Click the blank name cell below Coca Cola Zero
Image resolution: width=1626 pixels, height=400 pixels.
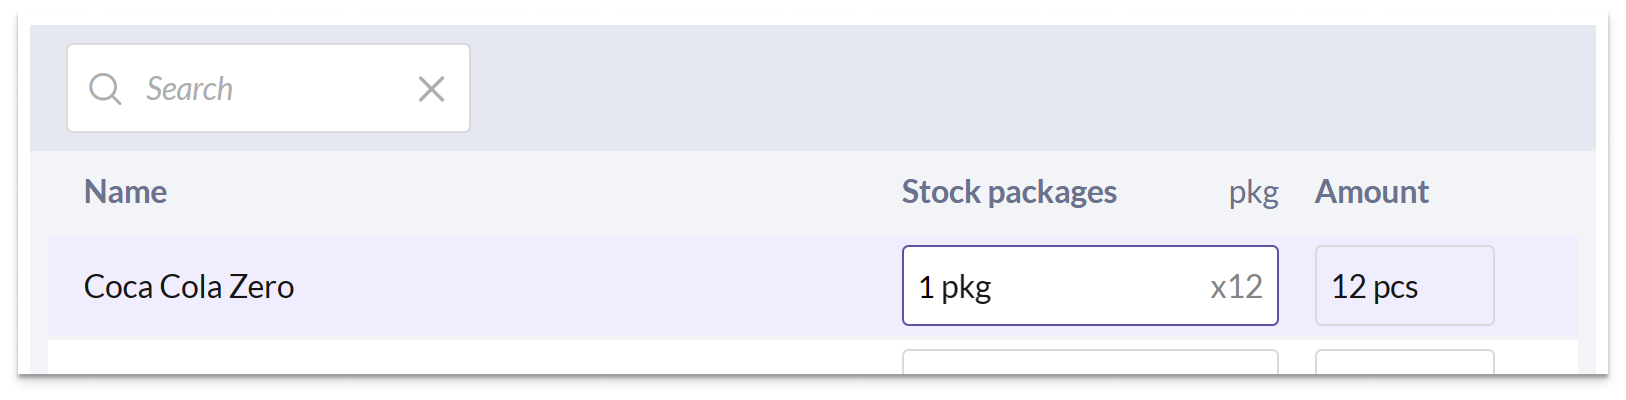[x=470, y=357]
